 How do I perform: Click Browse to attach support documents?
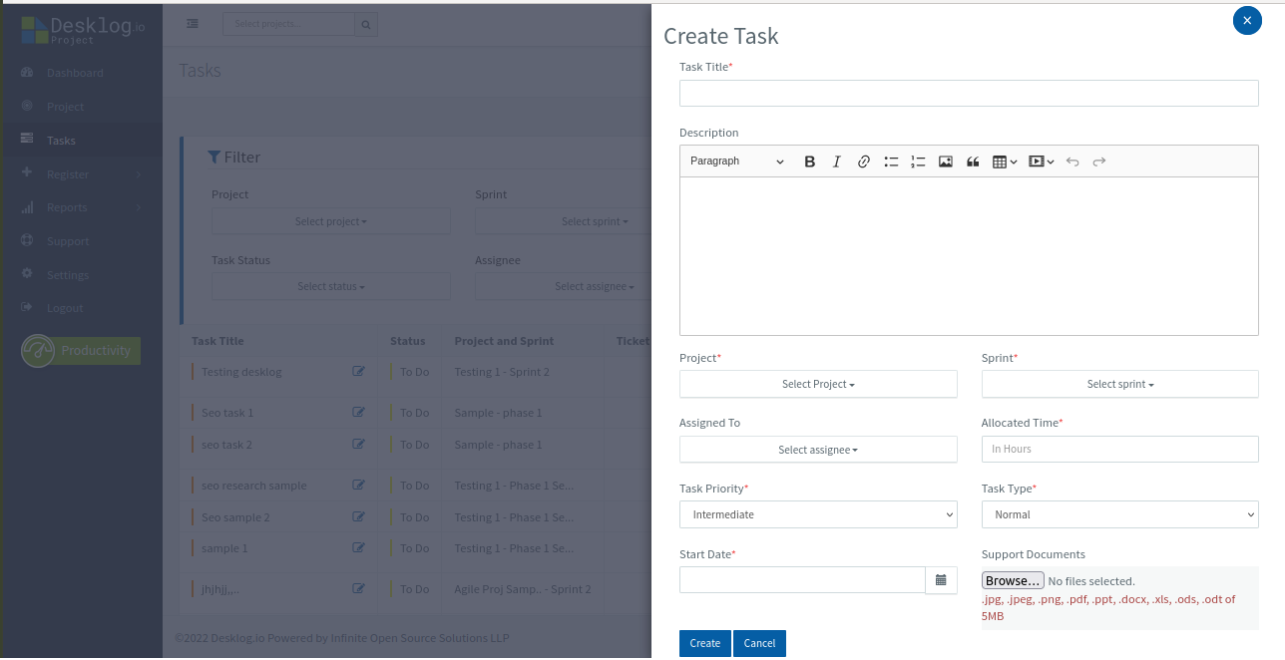tap(1013, 581)
